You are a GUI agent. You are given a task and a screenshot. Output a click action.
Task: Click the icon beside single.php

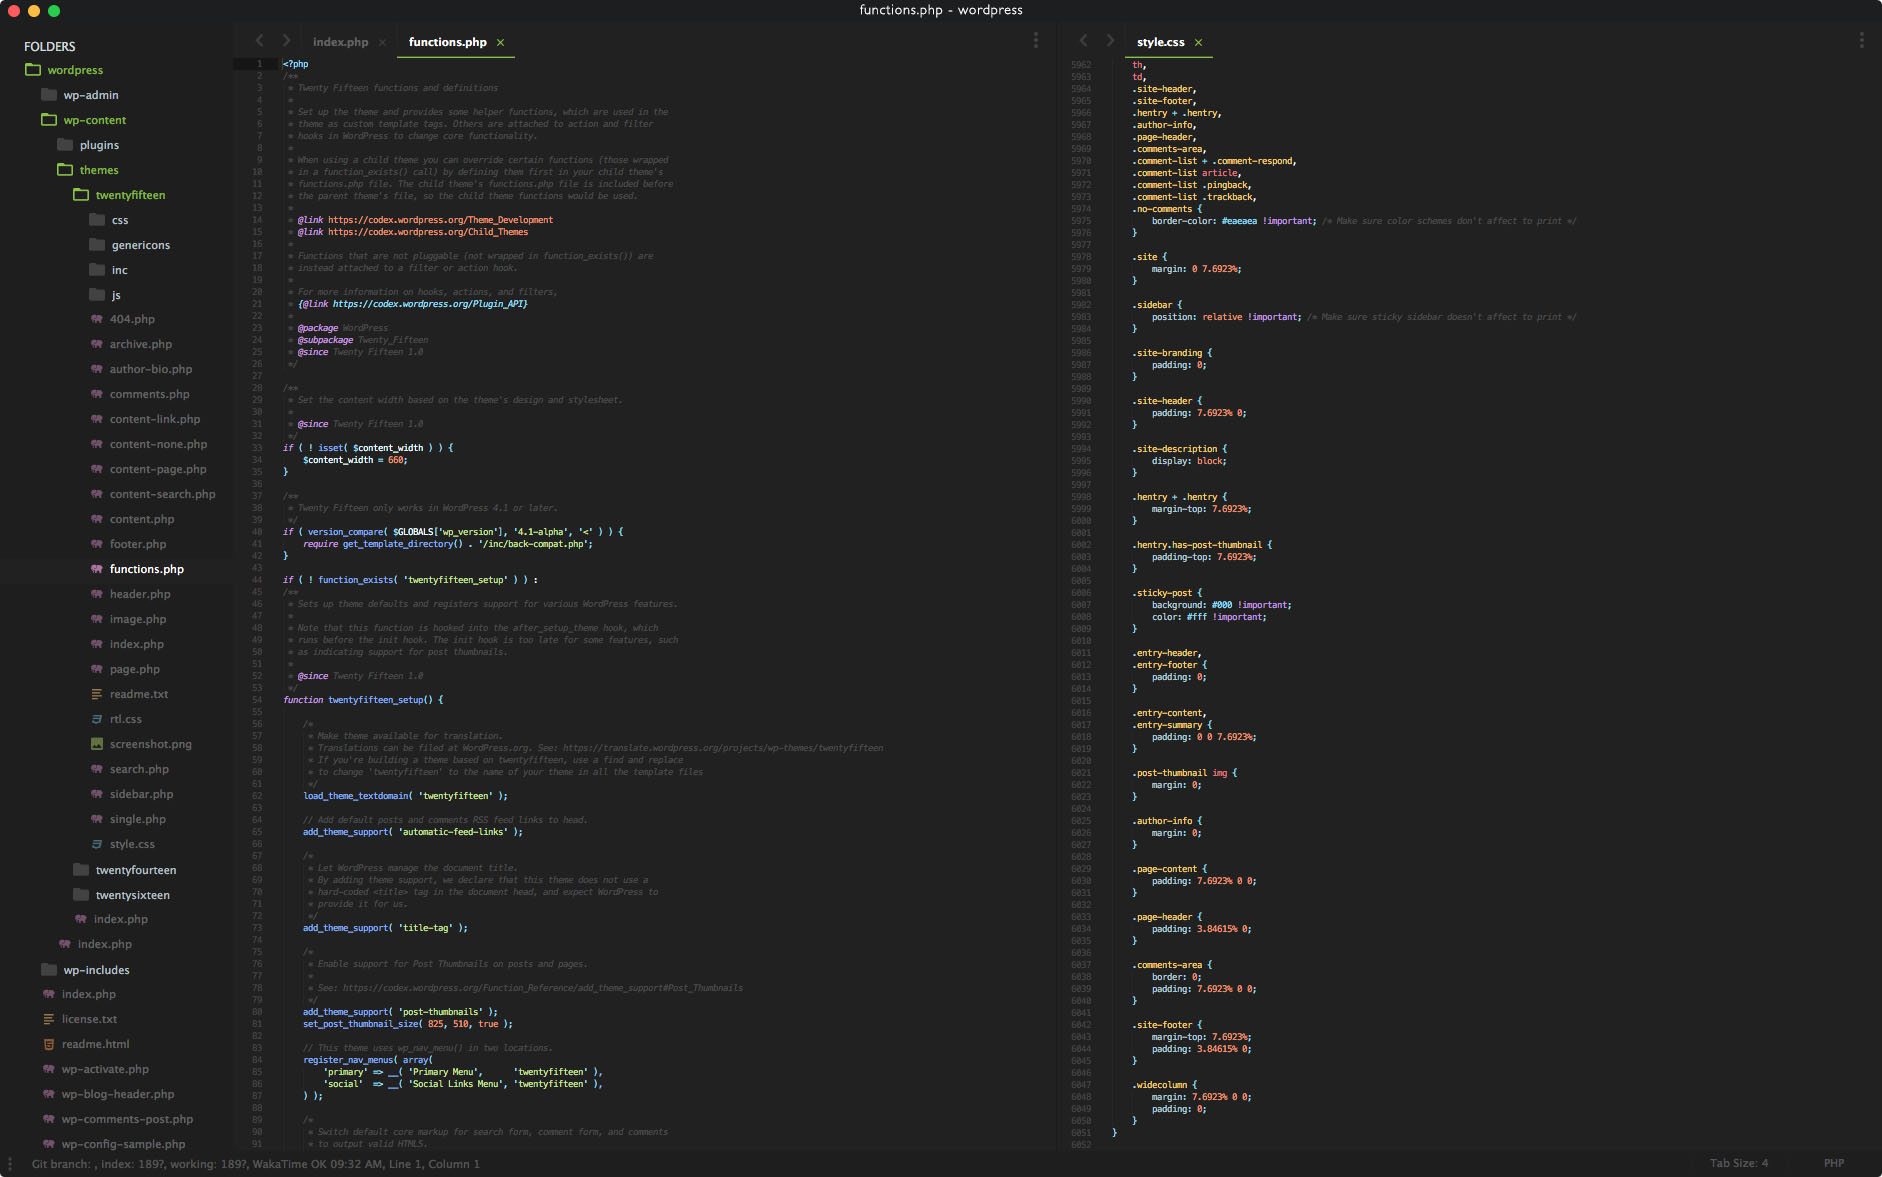click(97, 819)
